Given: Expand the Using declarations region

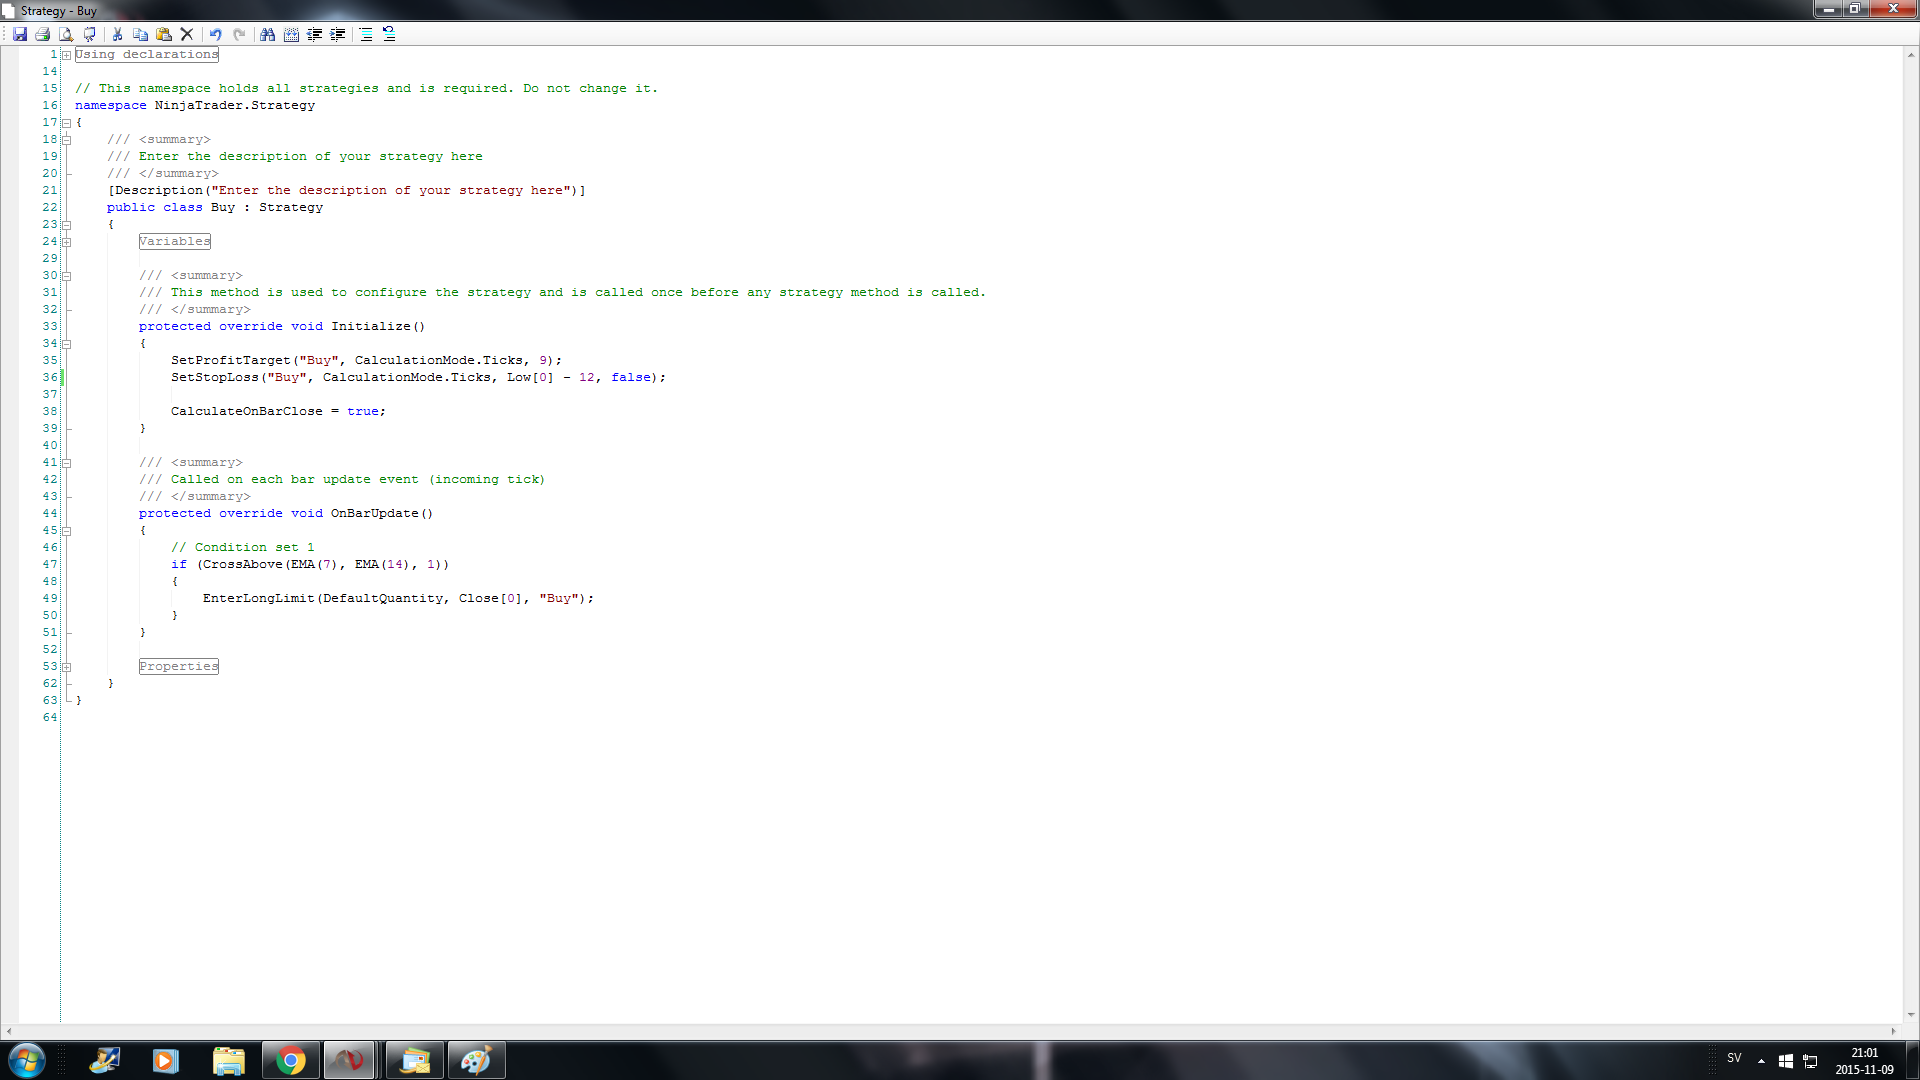Looking at the screenshot, I should click(67, 55).
